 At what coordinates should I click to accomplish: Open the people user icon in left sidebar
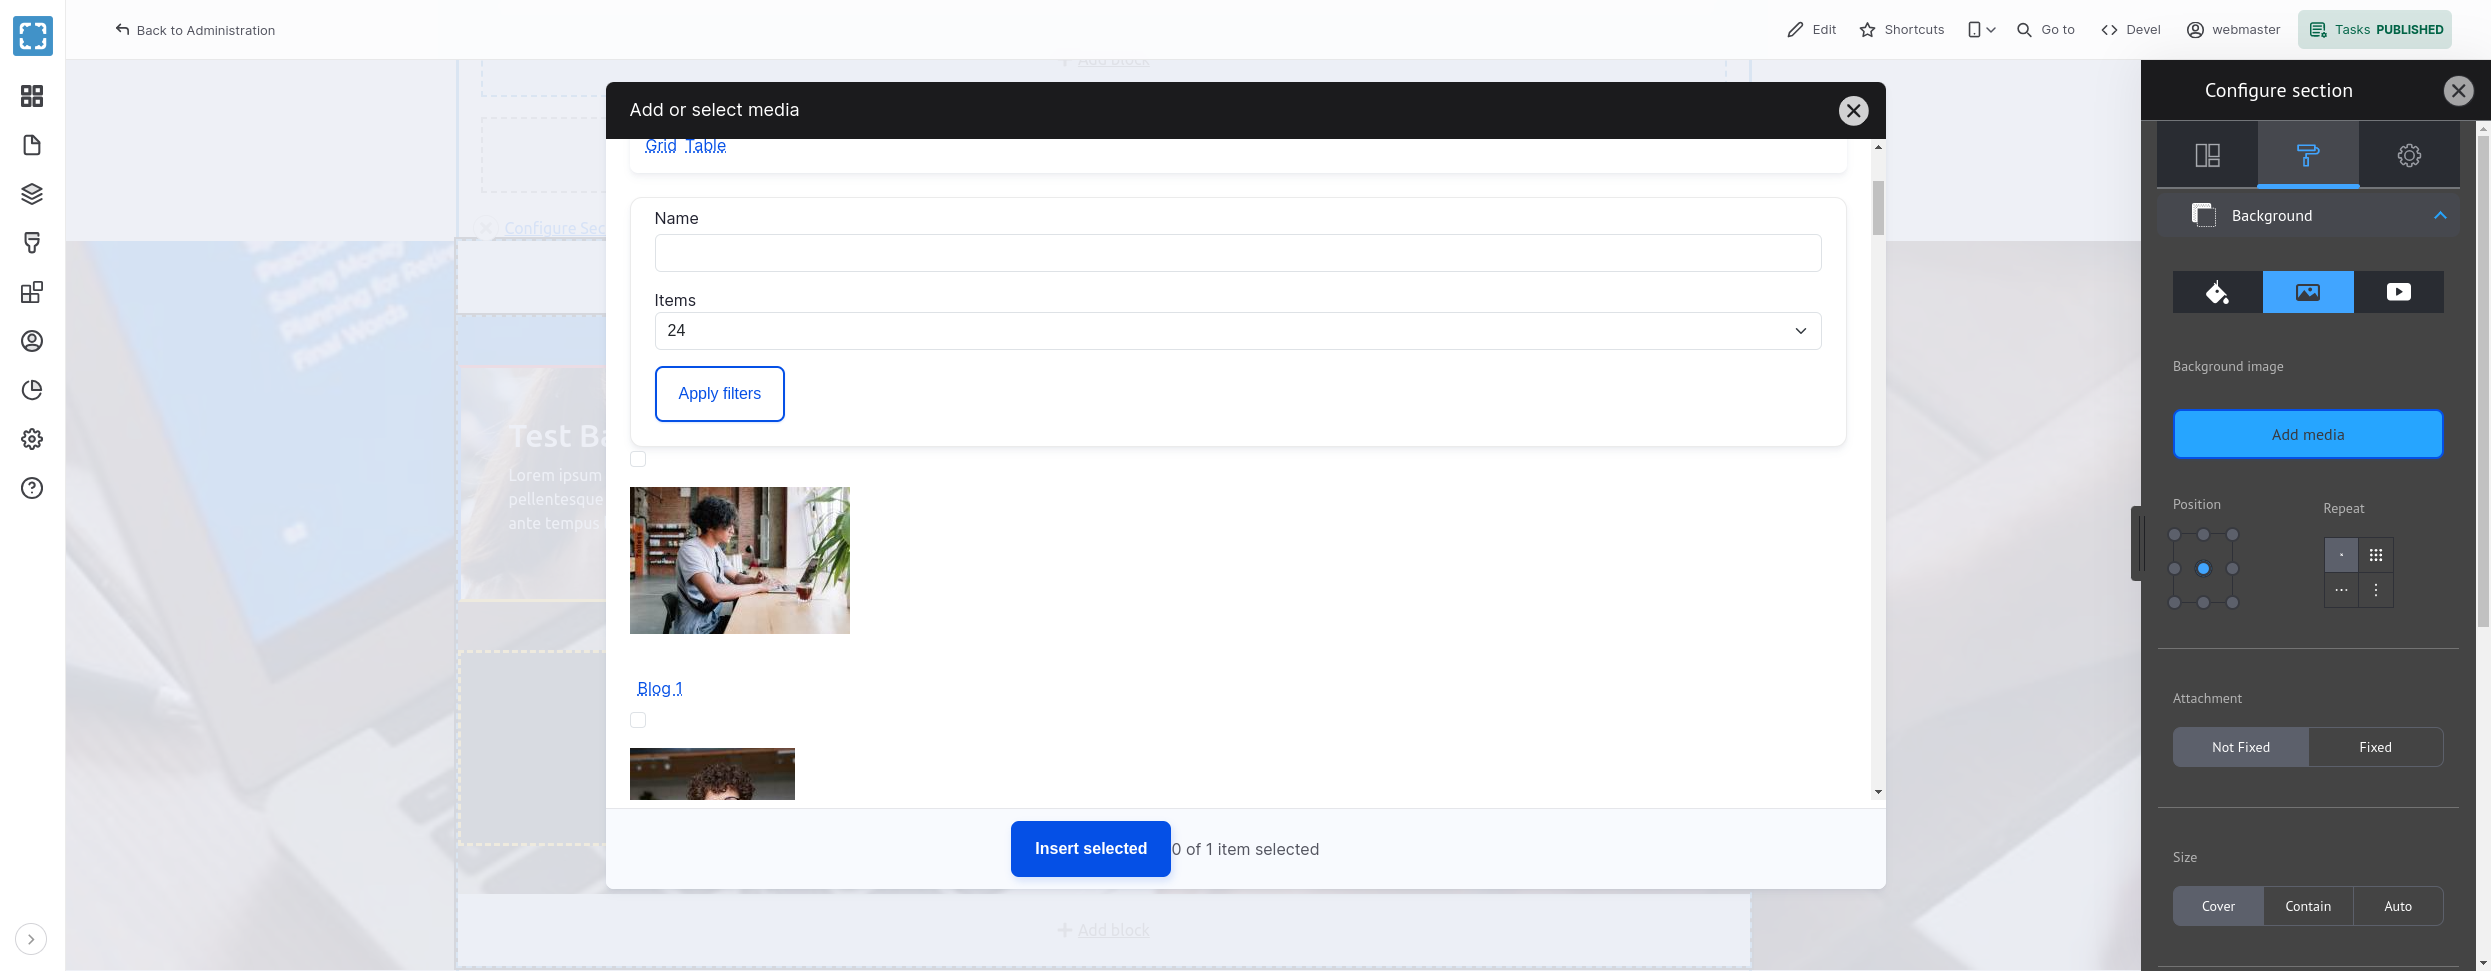pos(32,341)
